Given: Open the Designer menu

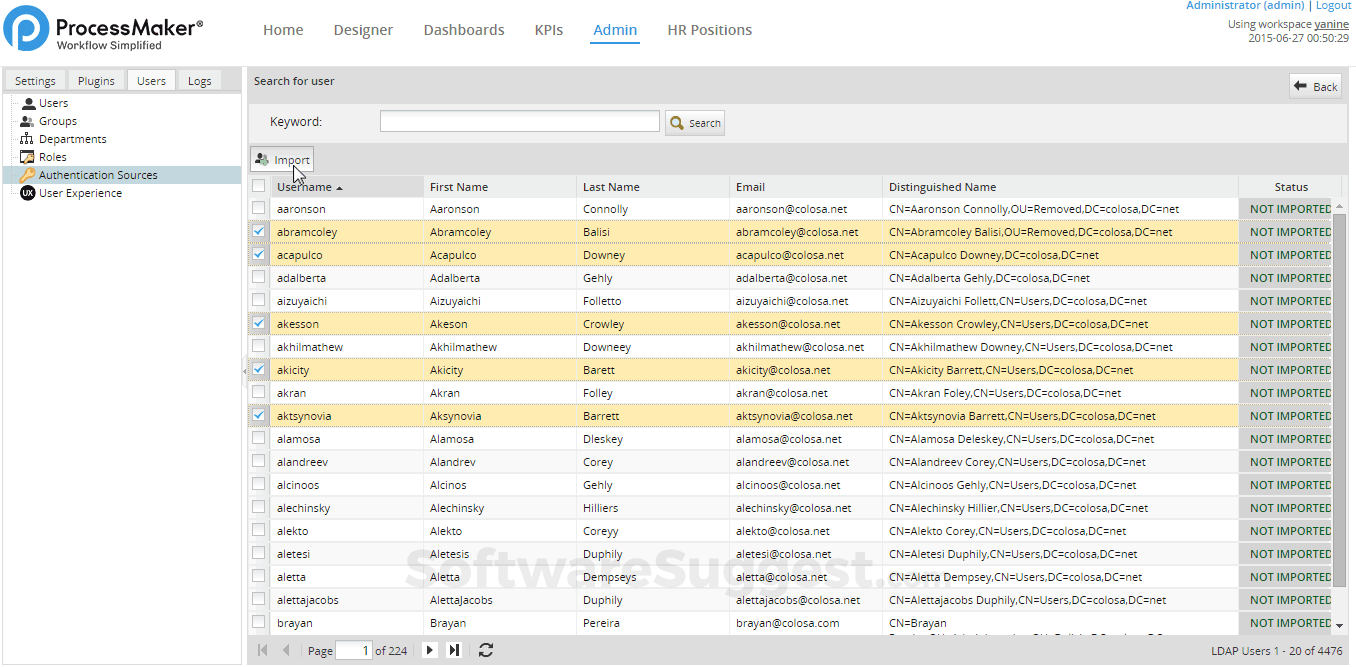Looking at the screenshot, I should [x=363, y=30].
